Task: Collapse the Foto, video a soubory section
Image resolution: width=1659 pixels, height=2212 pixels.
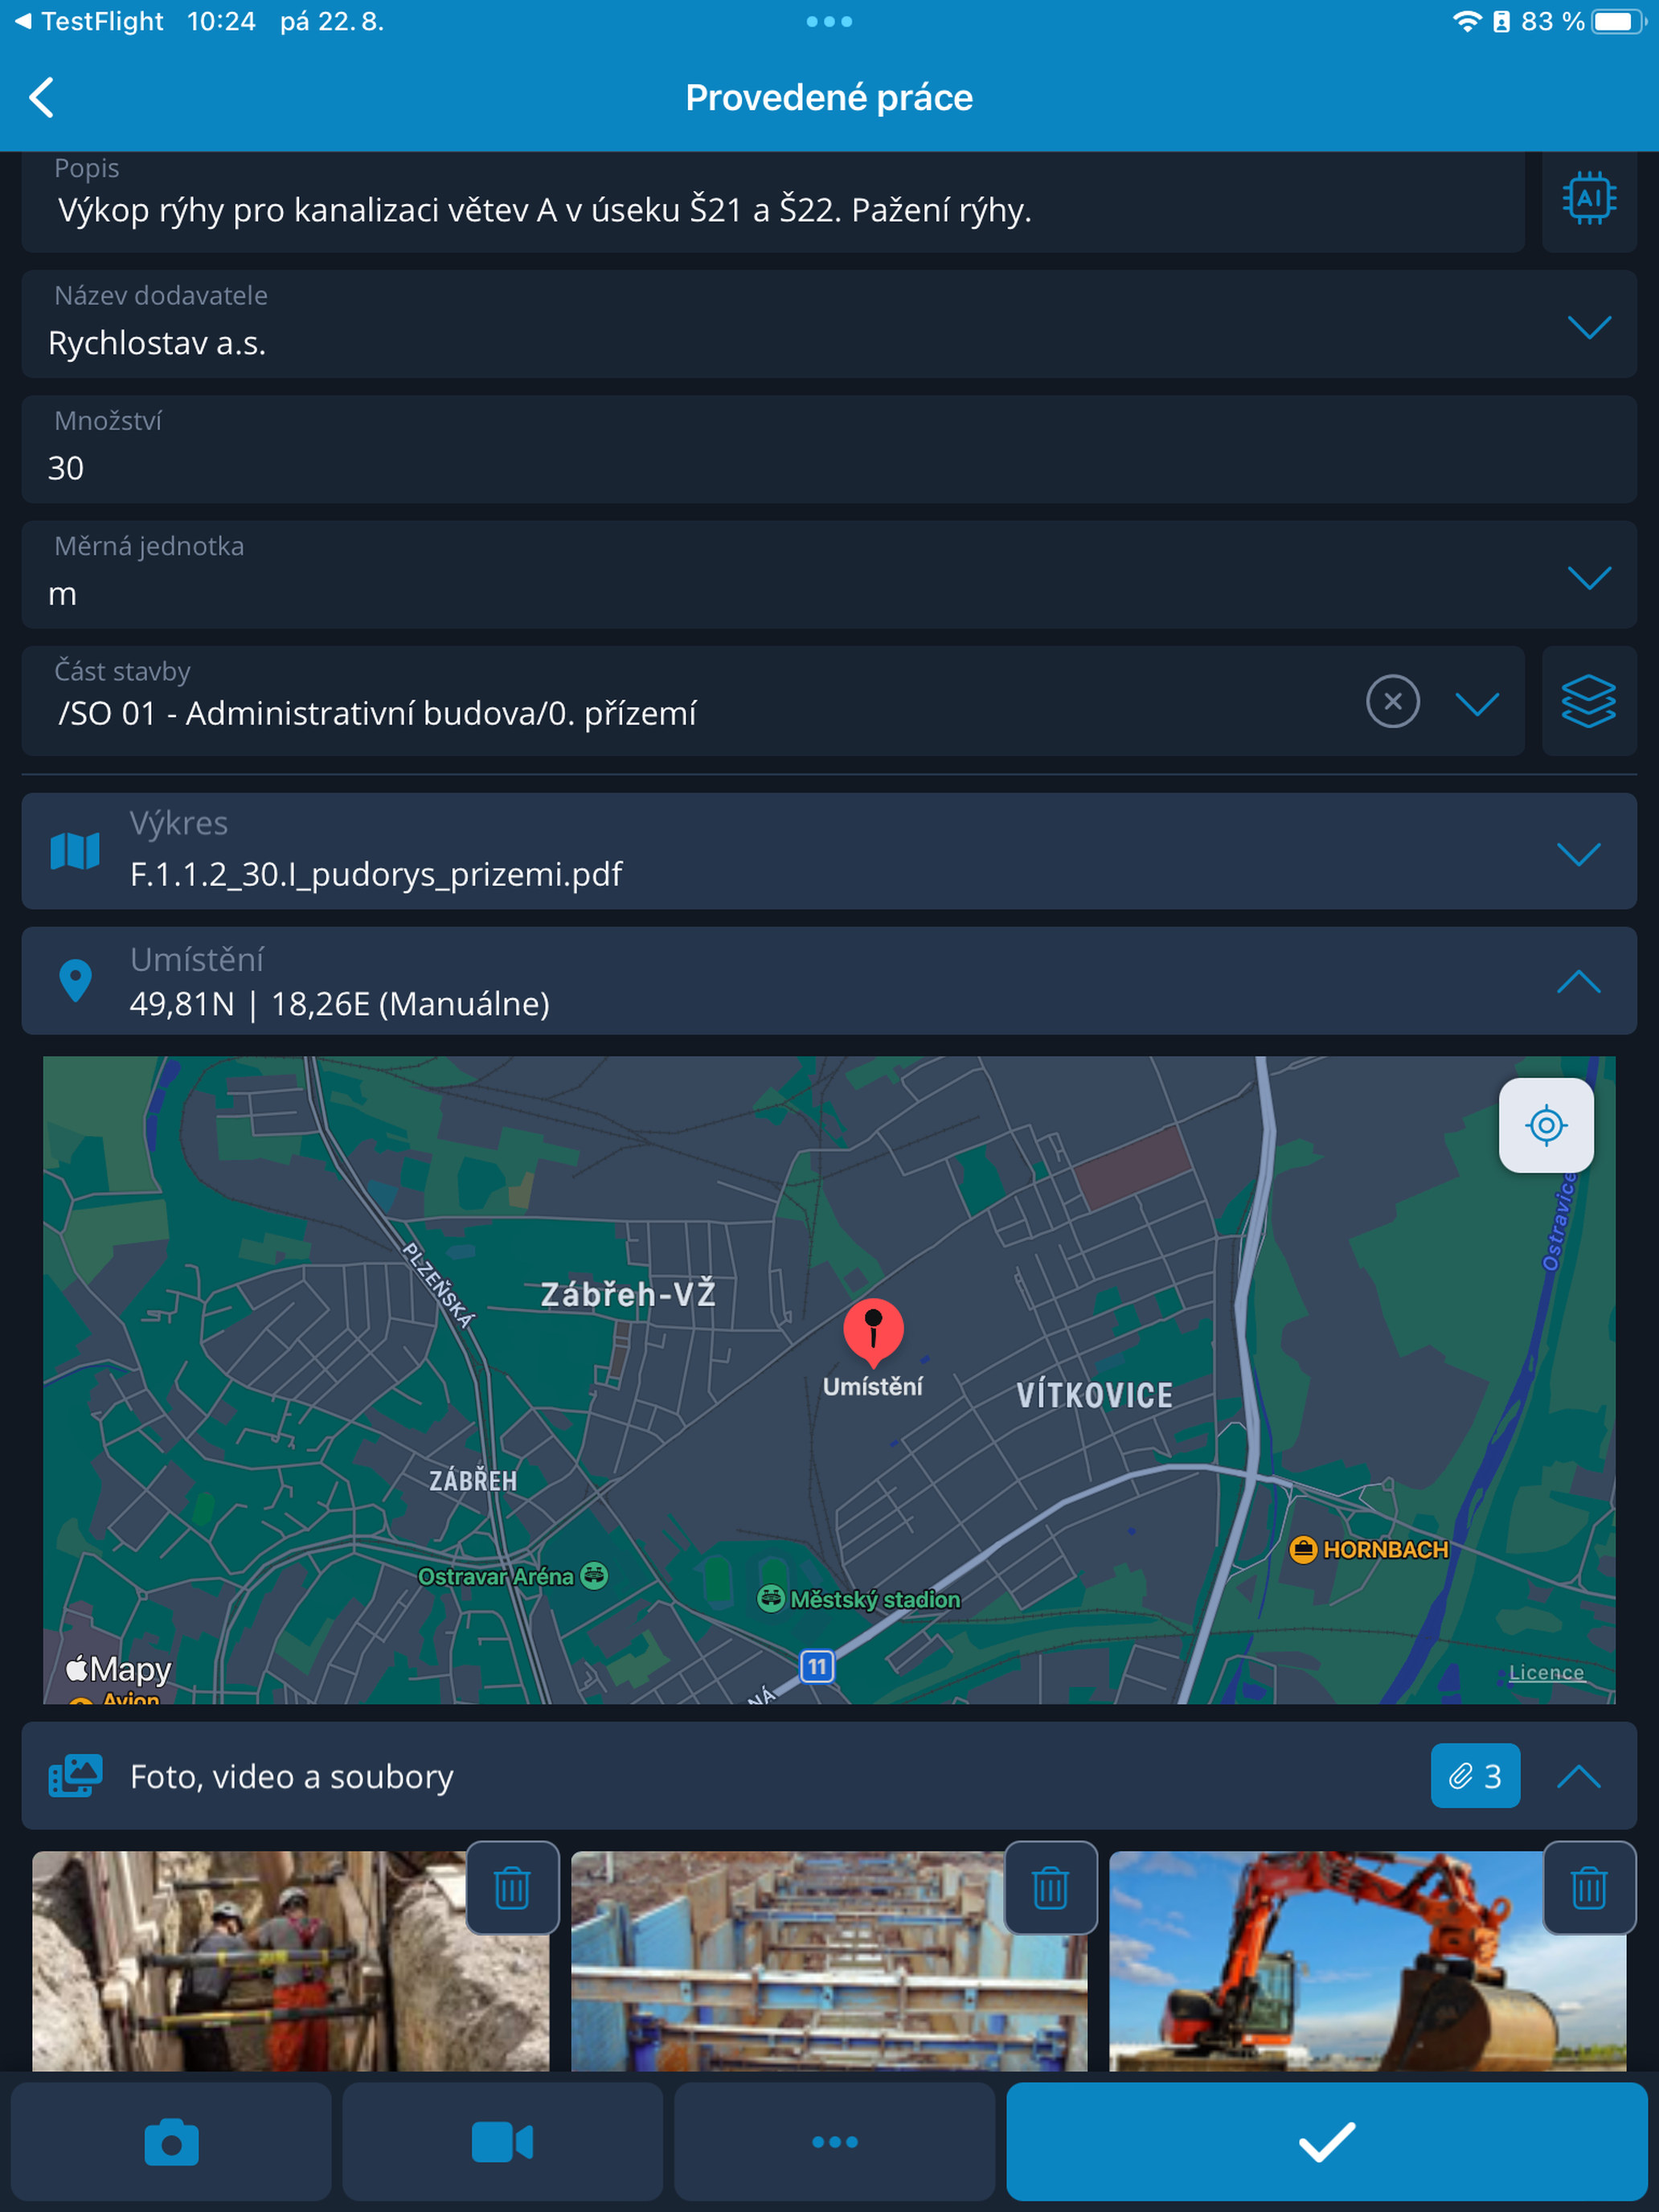Action: pyautogui.click(x=1578, y=1776)
